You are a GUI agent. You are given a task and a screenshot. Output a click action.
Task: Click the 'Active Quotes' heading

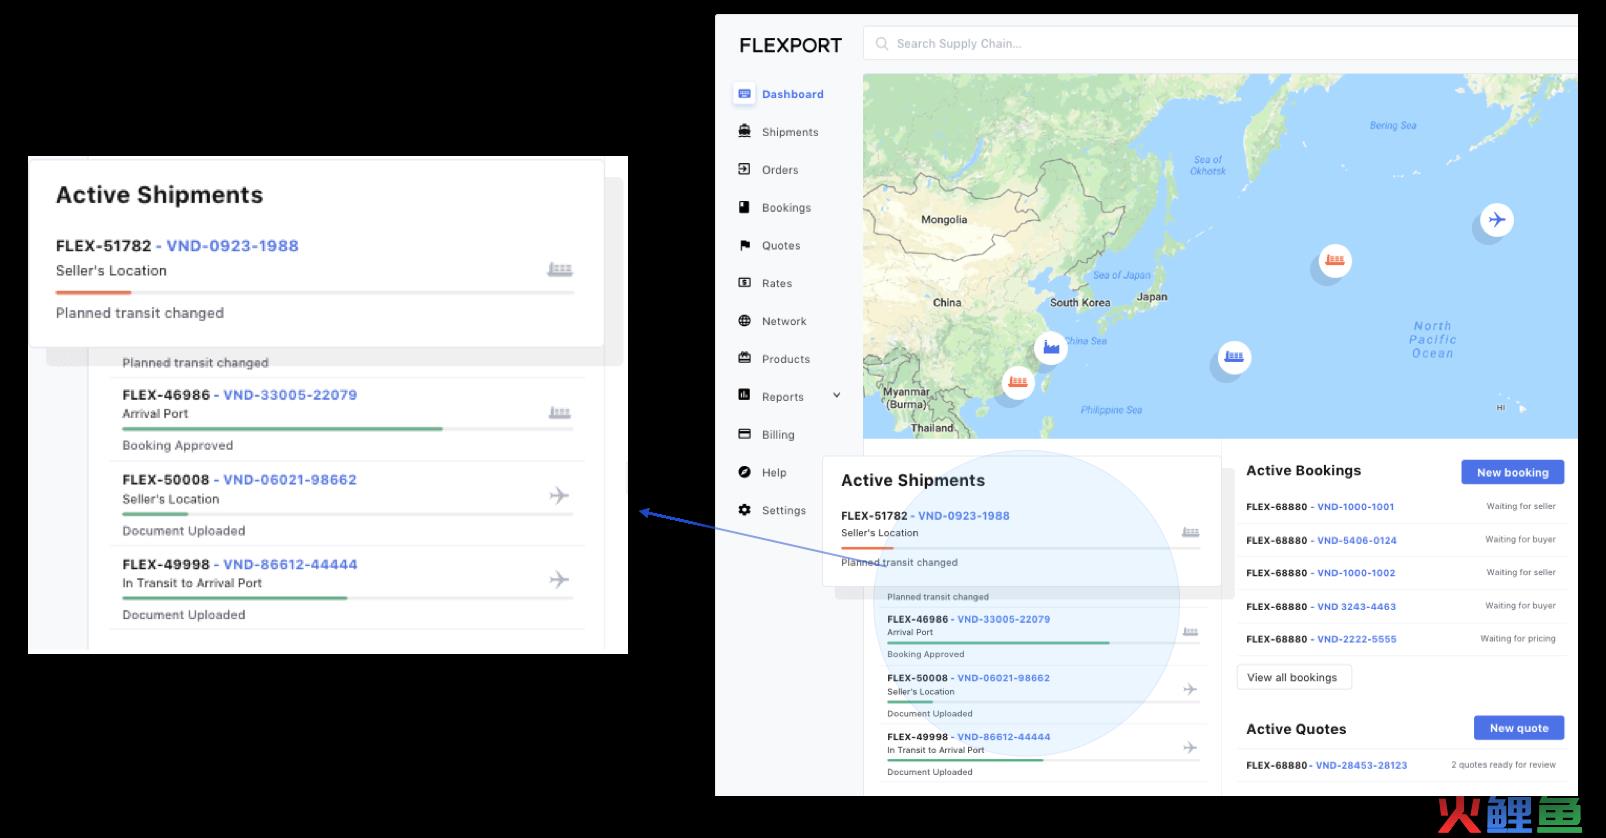pyautogui.click(x=1296, y=729)
